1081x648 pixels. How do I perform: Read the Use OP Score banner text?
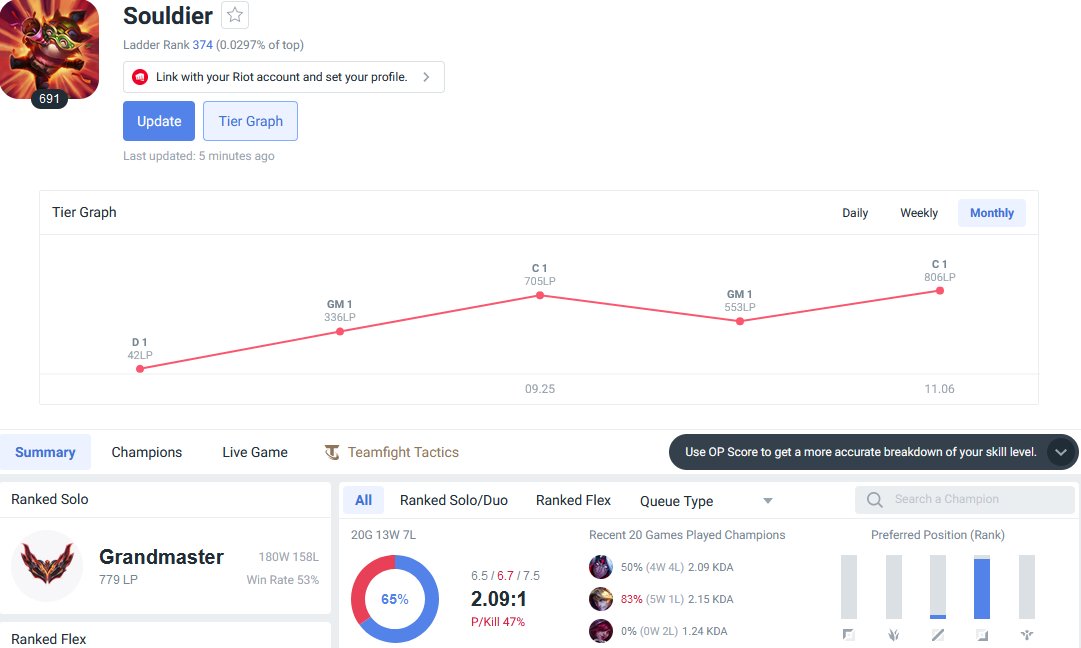point(860,452)
